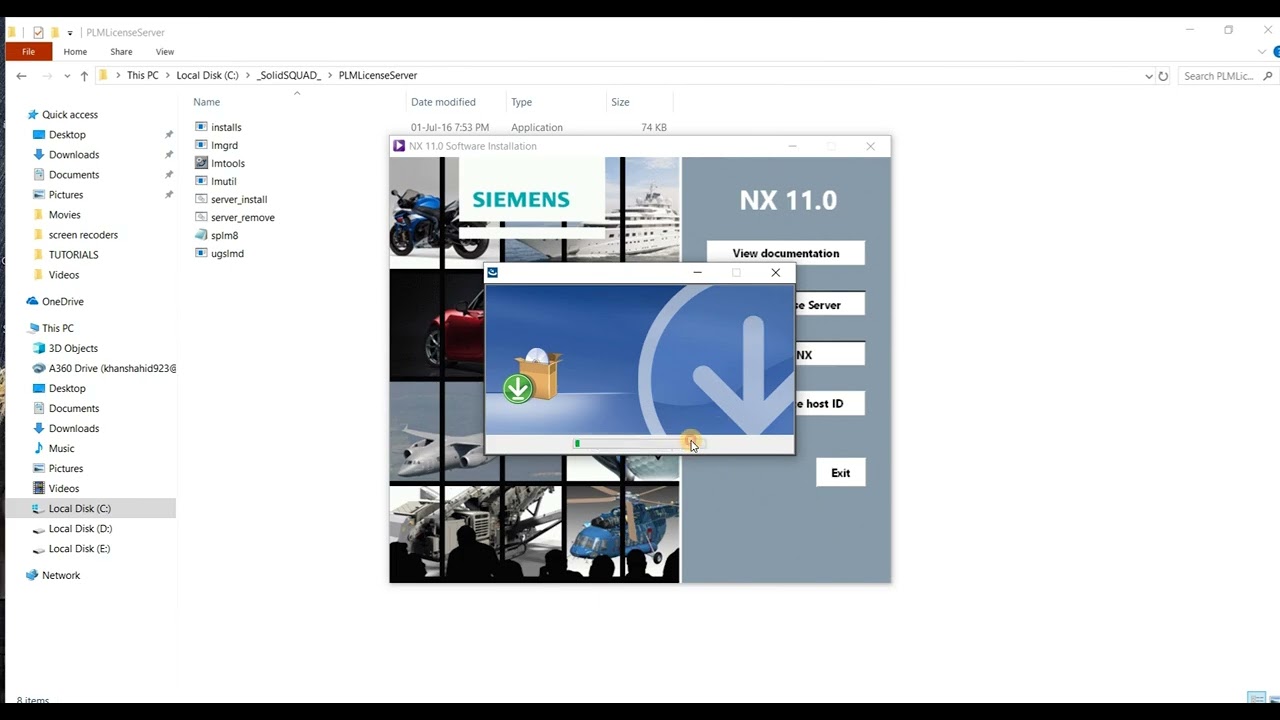
Task: Click the server_install batch file icon
Action: tap(201, 199)
